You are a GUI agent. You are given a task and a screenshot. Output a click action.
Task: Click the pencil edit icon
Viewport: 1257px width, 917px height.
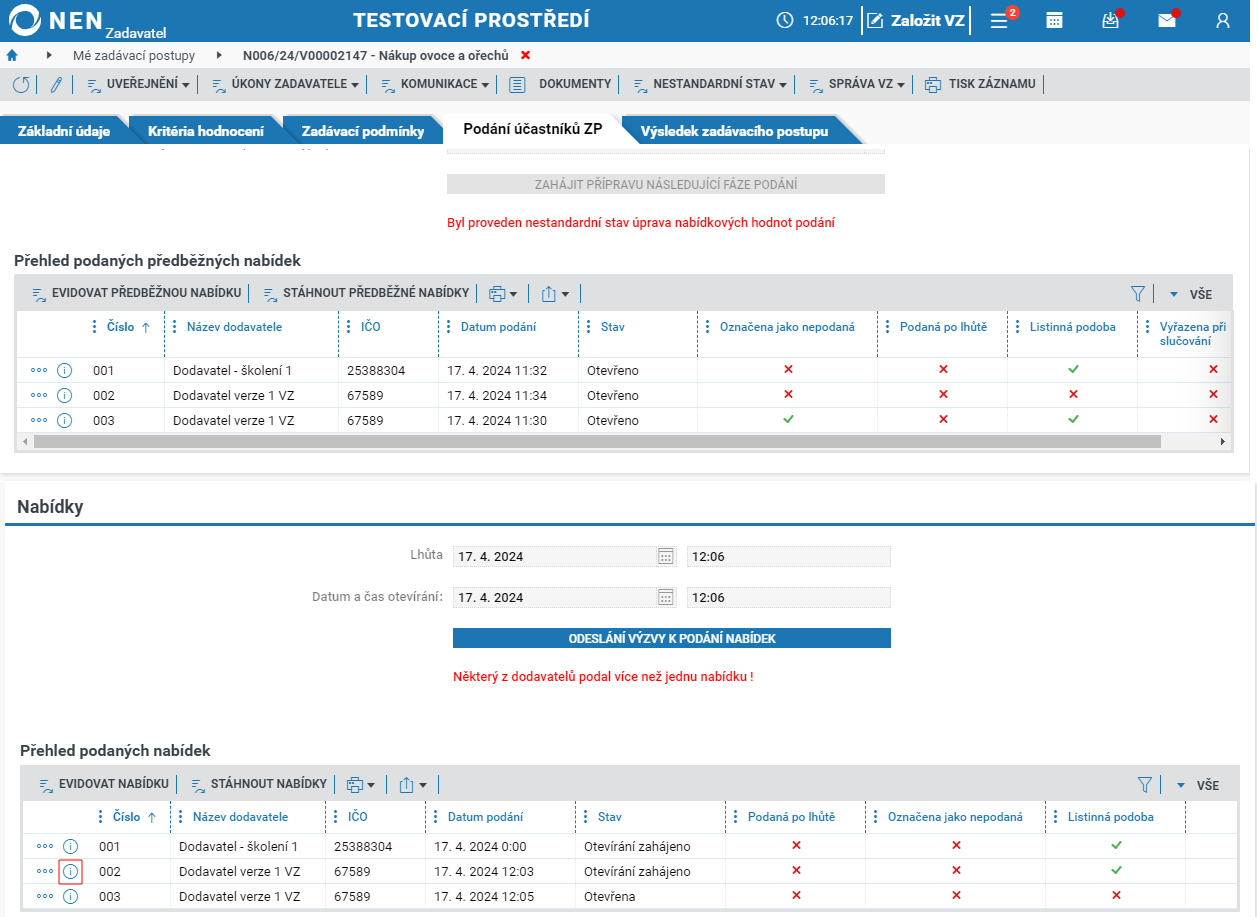click(x=56, y=85)
